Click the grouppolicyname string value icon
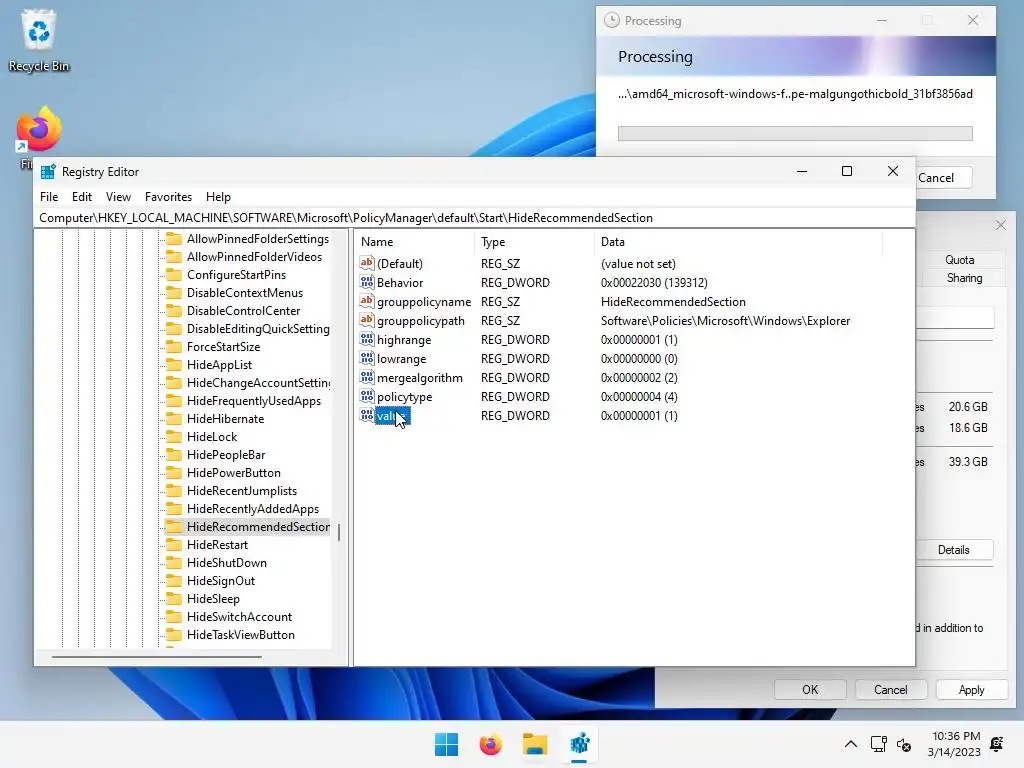This screenshot has width=1024, height=768. 366,301
